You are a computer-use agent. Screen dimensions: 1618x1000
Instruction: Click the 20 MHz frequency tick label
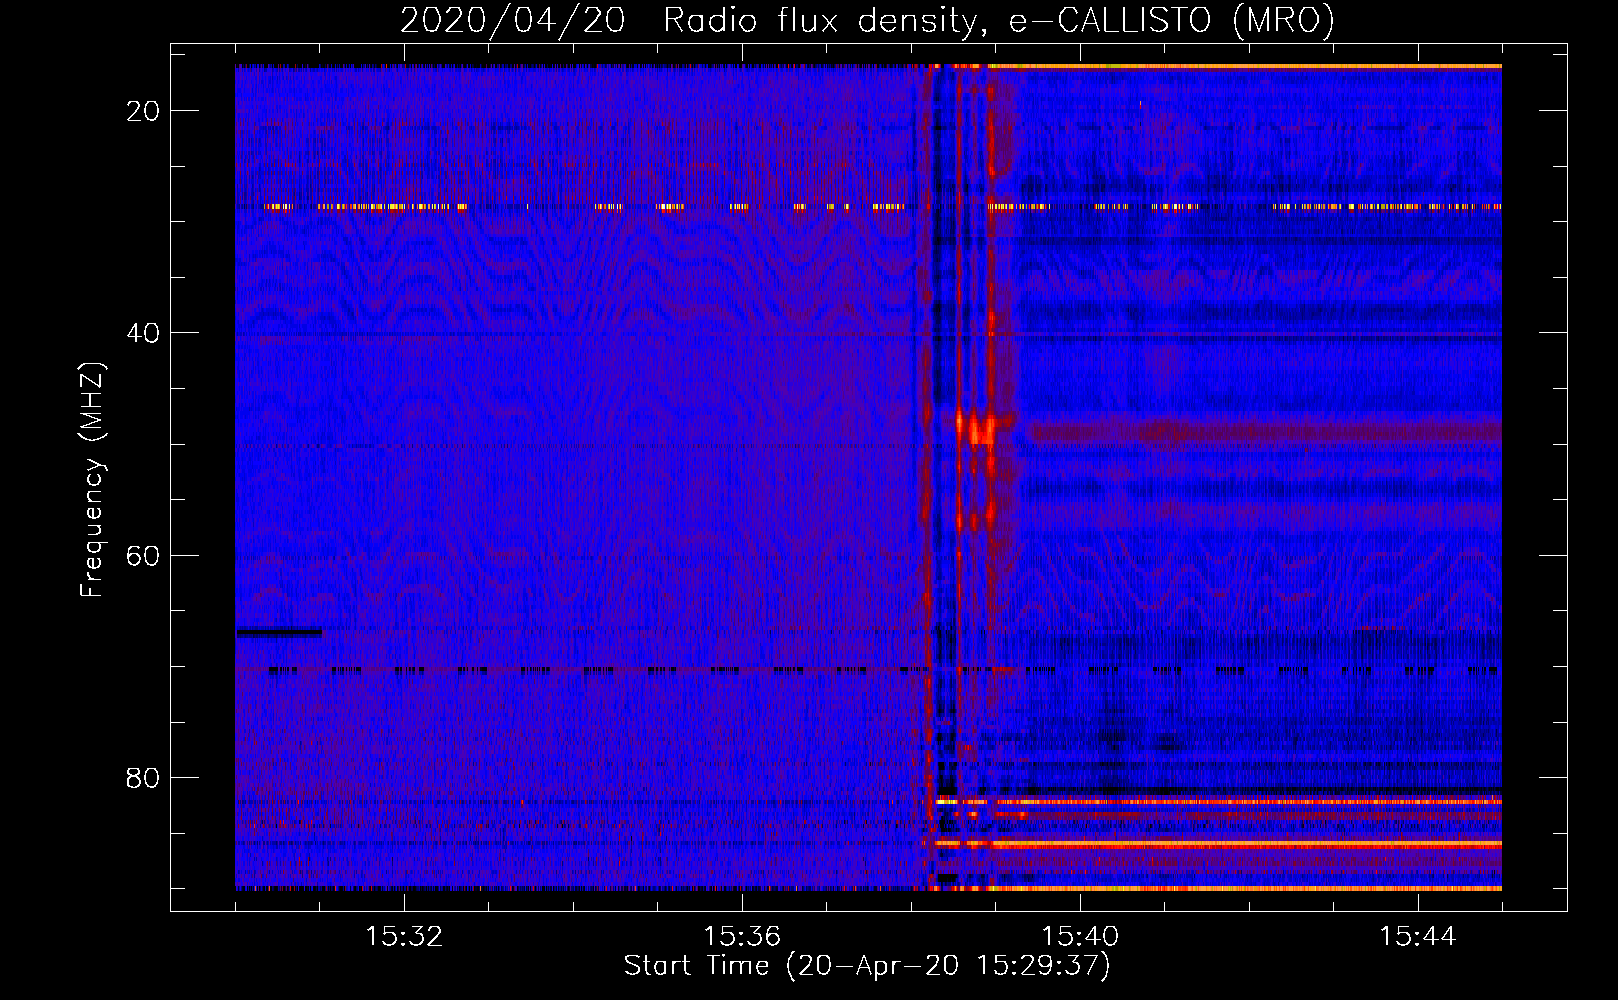tap(143, 111)
